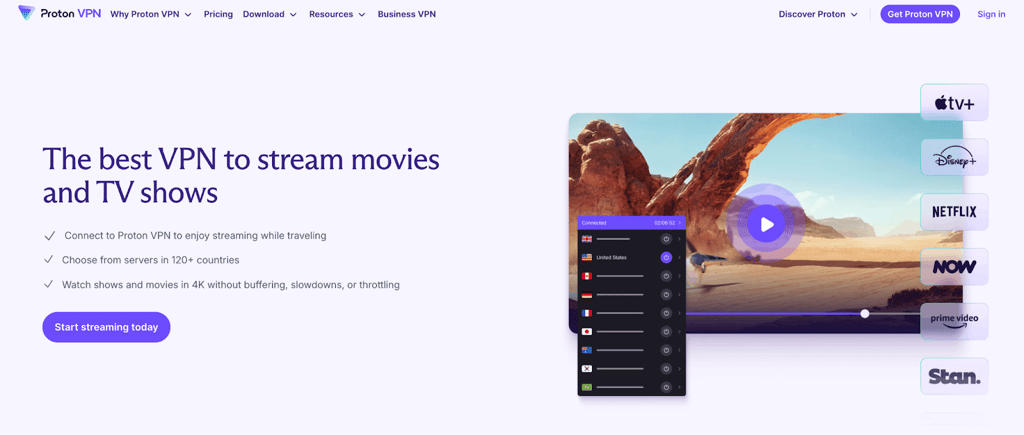Expand the Germany server row chevron
The width and height of the screenshot is (1024, 435).
pos(679,295)
